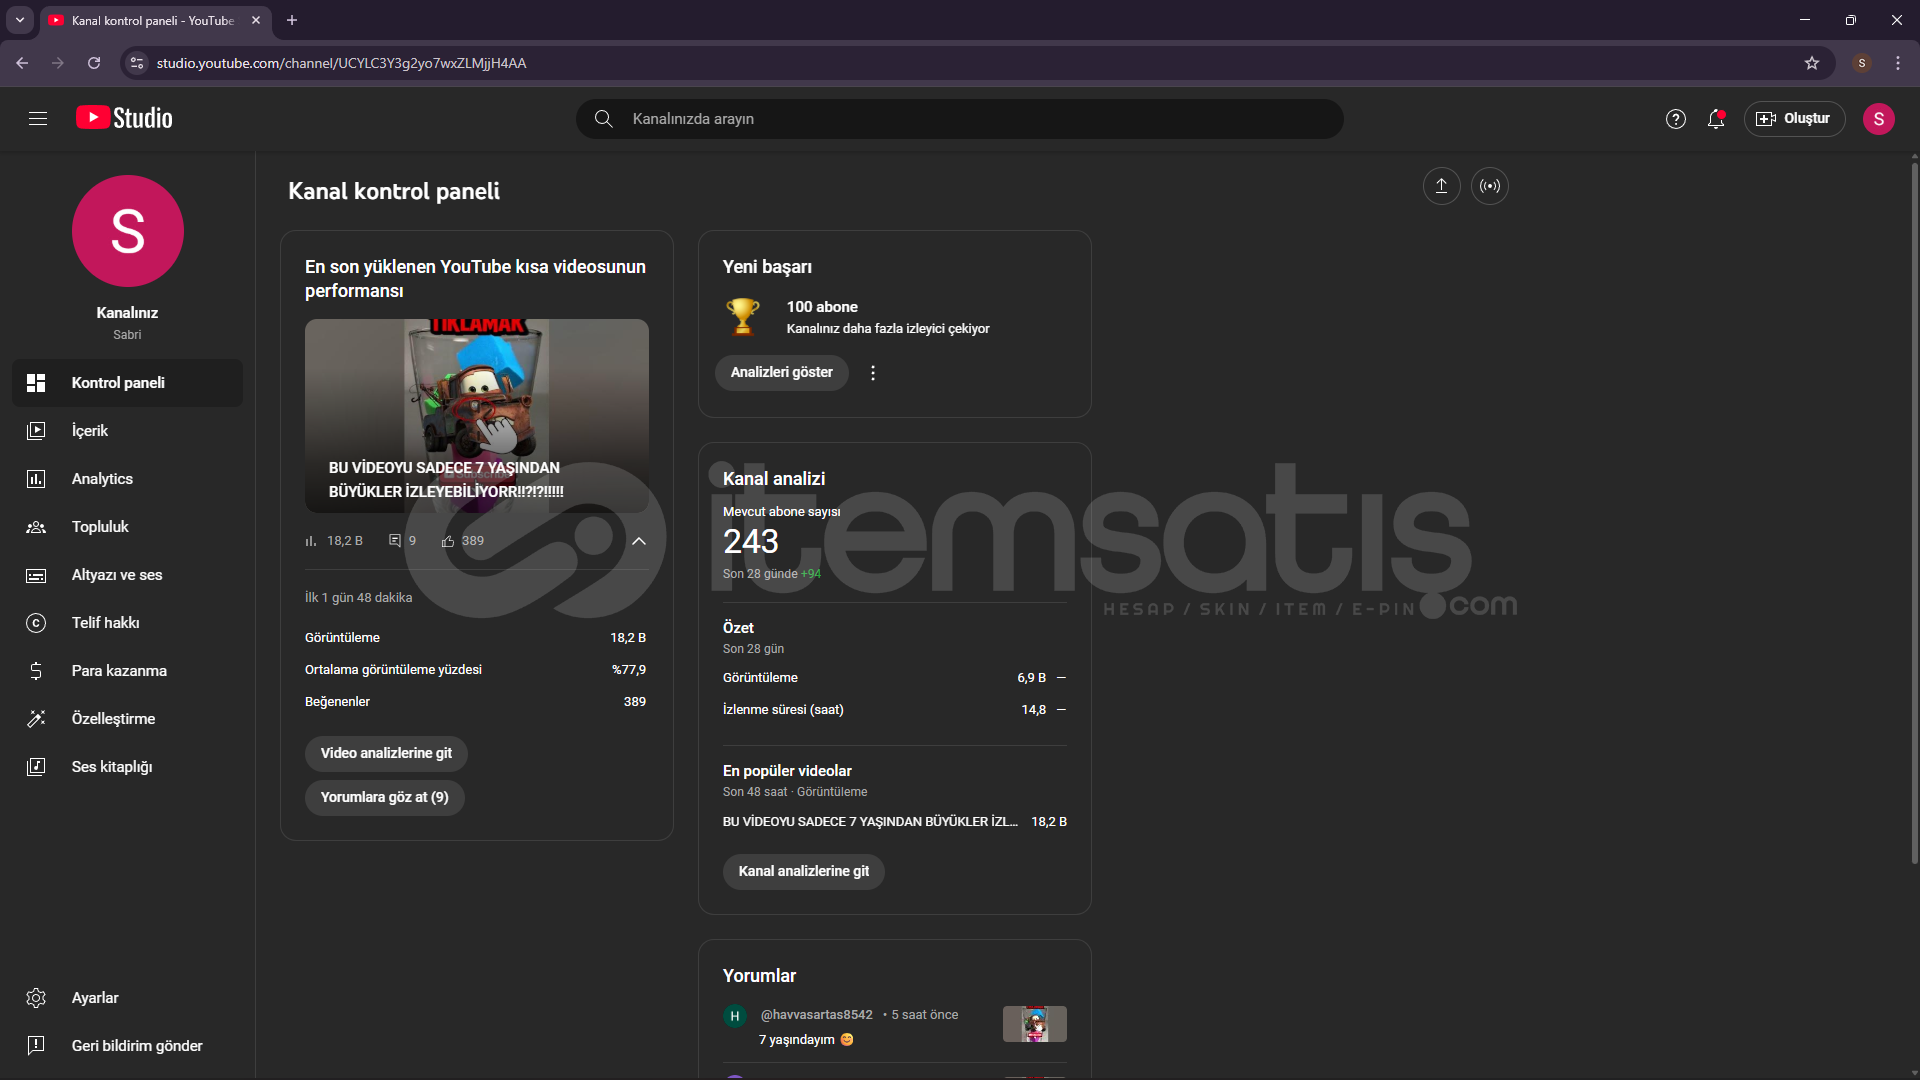Click the Özelleştirme magic wand icon

[x=36, y=719]
